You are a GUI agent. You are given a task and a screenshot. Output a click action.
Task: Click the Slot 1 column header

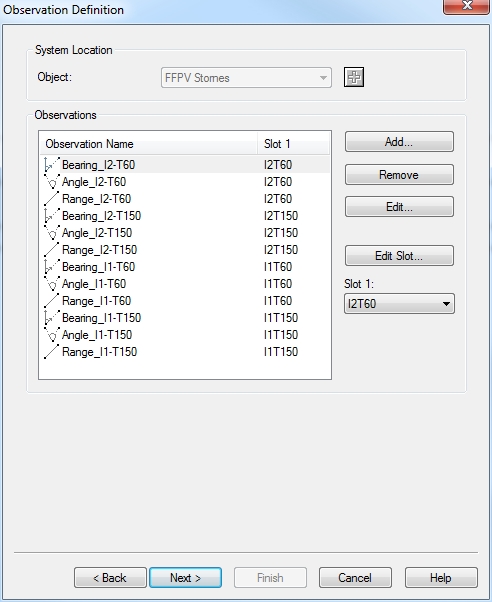[293, 144]
